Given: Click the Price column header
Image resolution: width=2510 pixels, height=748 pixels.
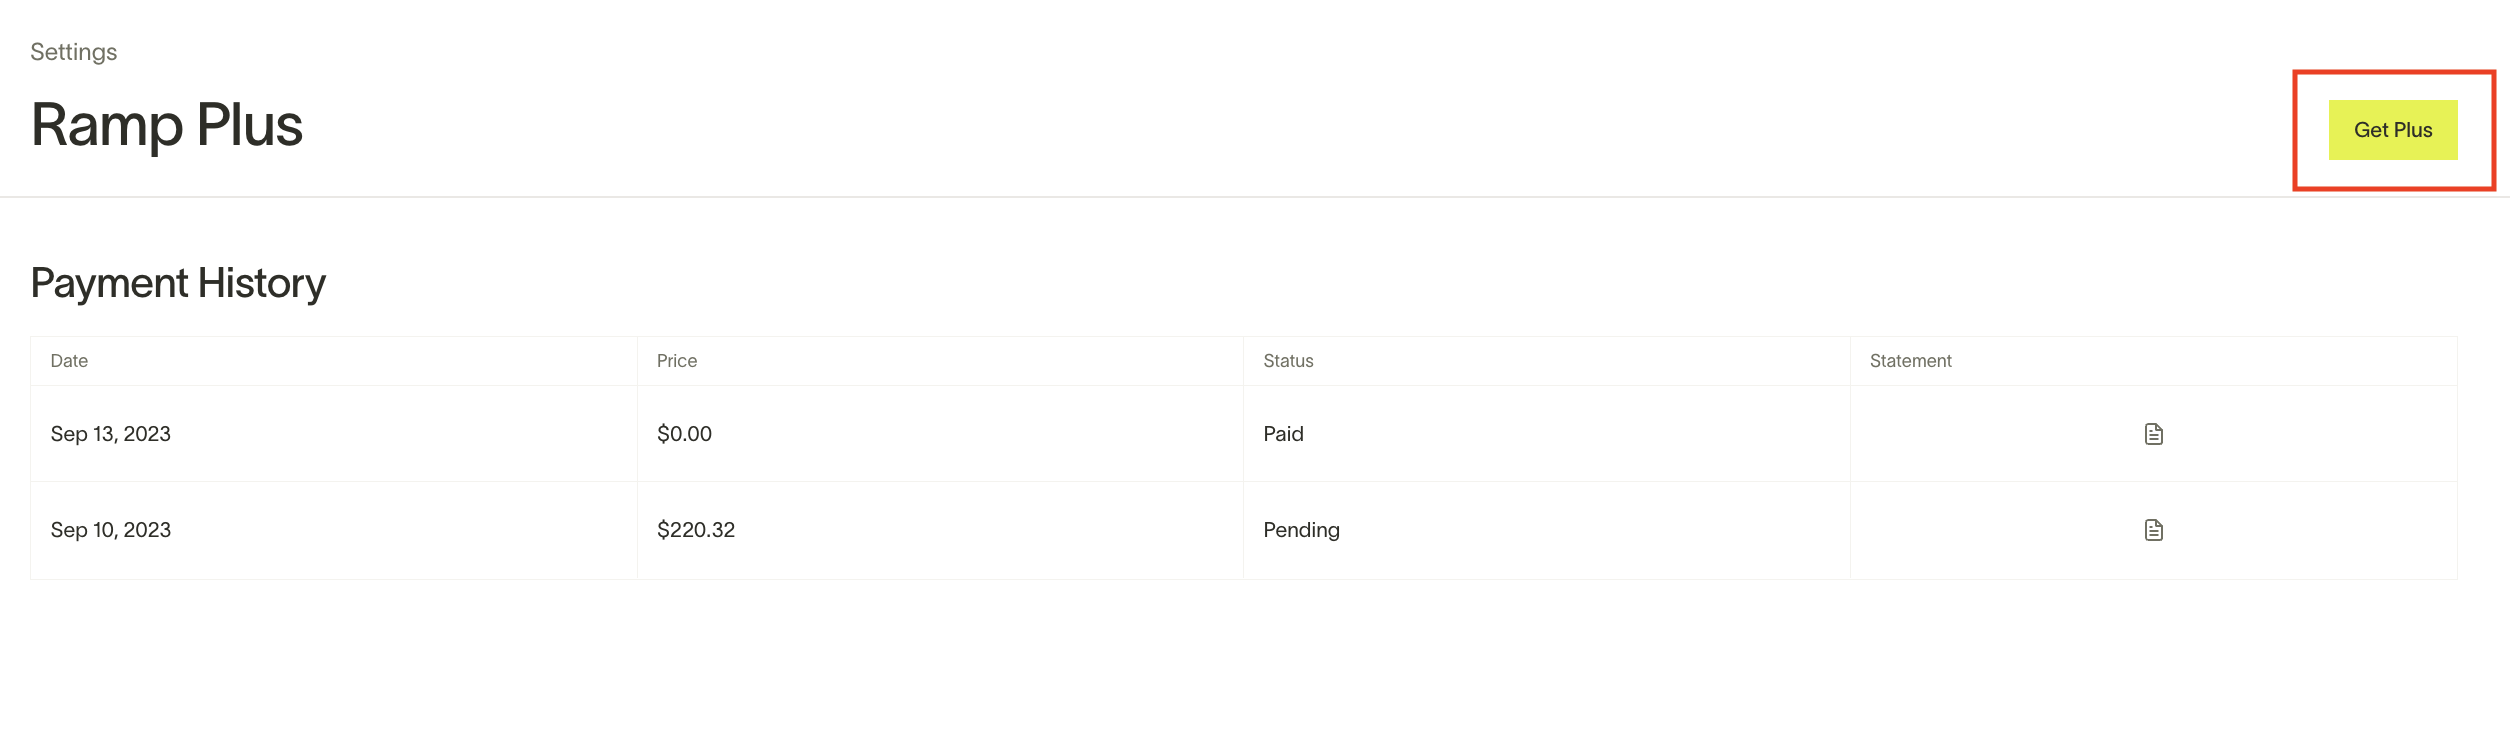Looking at the screenshot, I should click(x=677, y=361).
